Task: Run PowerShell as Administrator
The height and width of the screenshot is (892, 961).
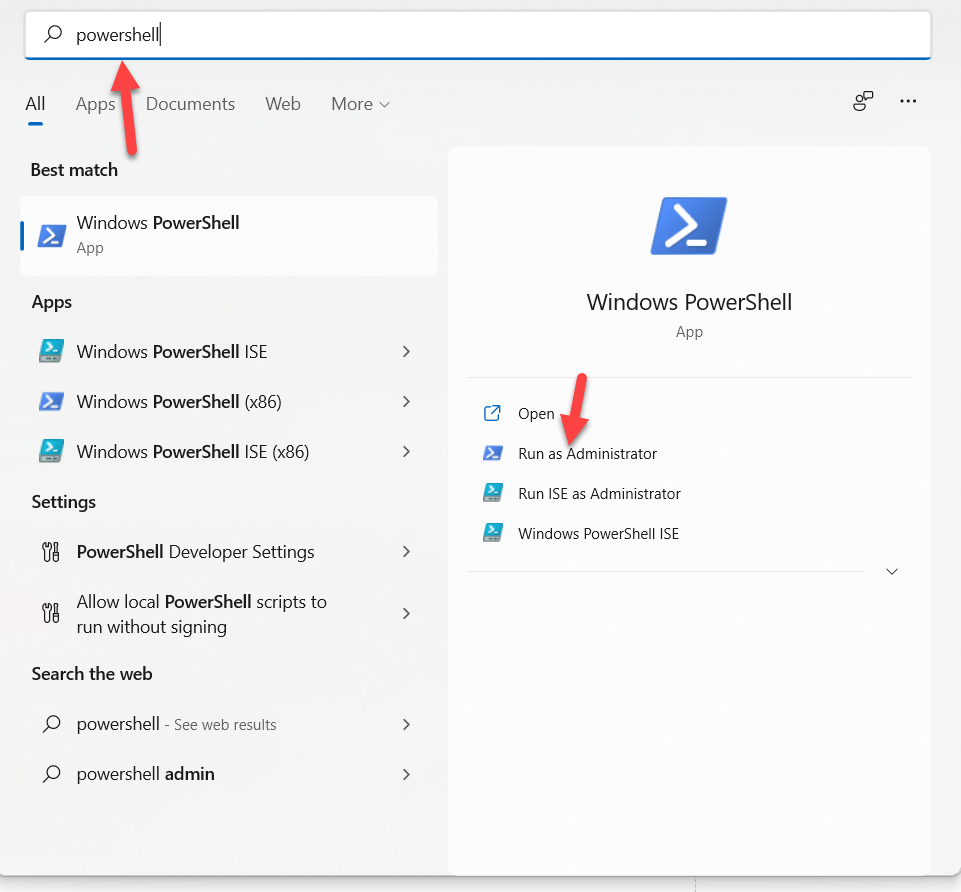Action: coord(587,454)
